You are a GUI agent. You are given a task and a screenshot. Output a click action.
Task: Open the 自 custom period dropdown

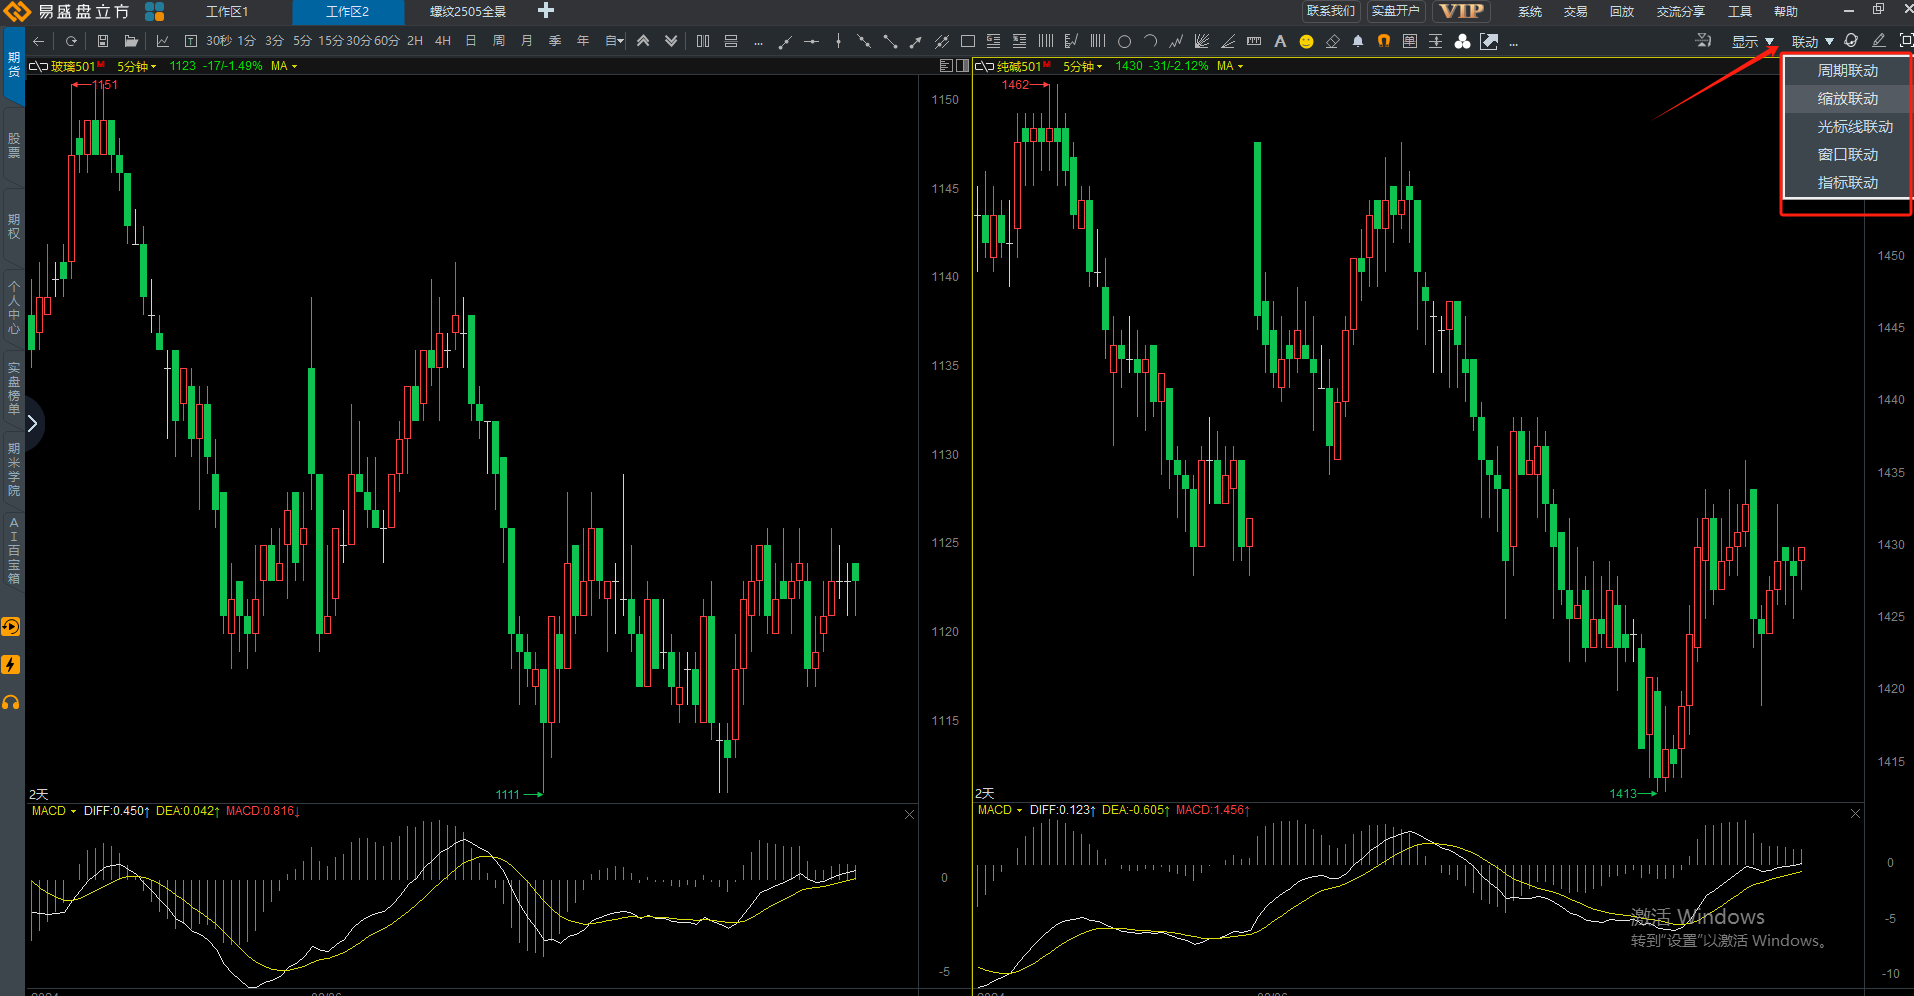point(614,41)
